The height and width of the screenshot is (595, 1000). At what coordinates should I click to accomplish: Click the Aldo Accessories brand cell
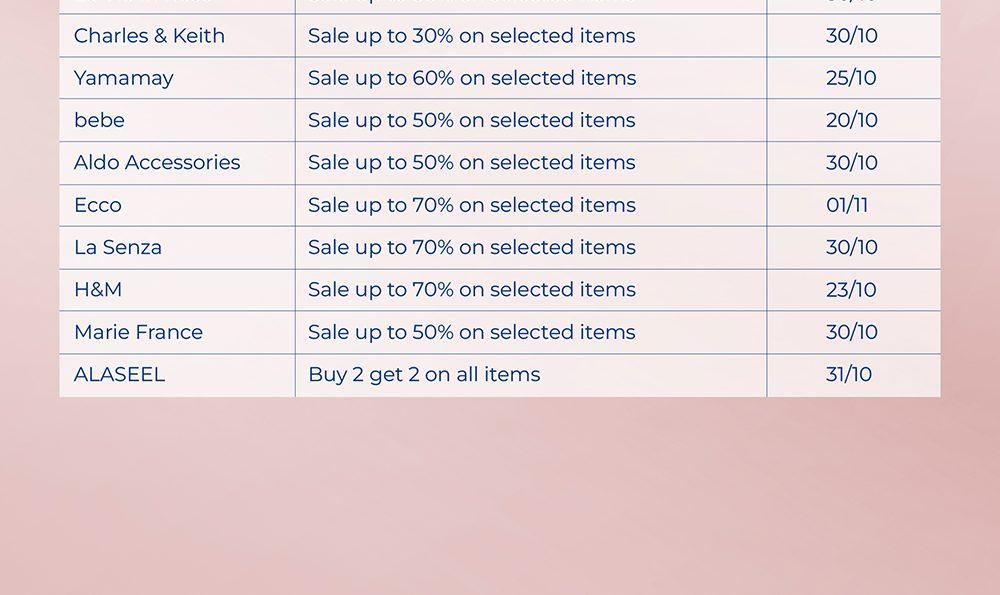coord(157,163)
